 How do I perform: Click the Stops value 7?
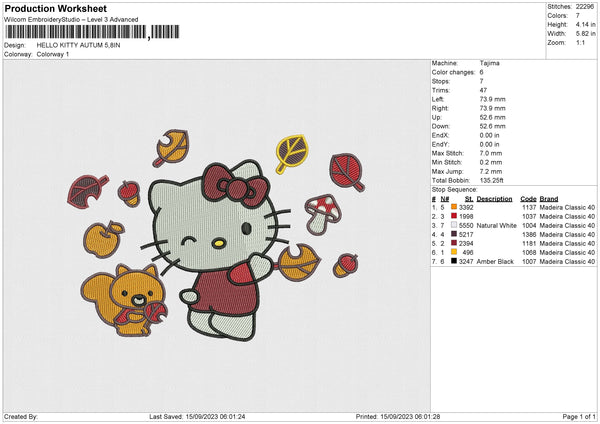pyautogui.click(x=481, y=81)
